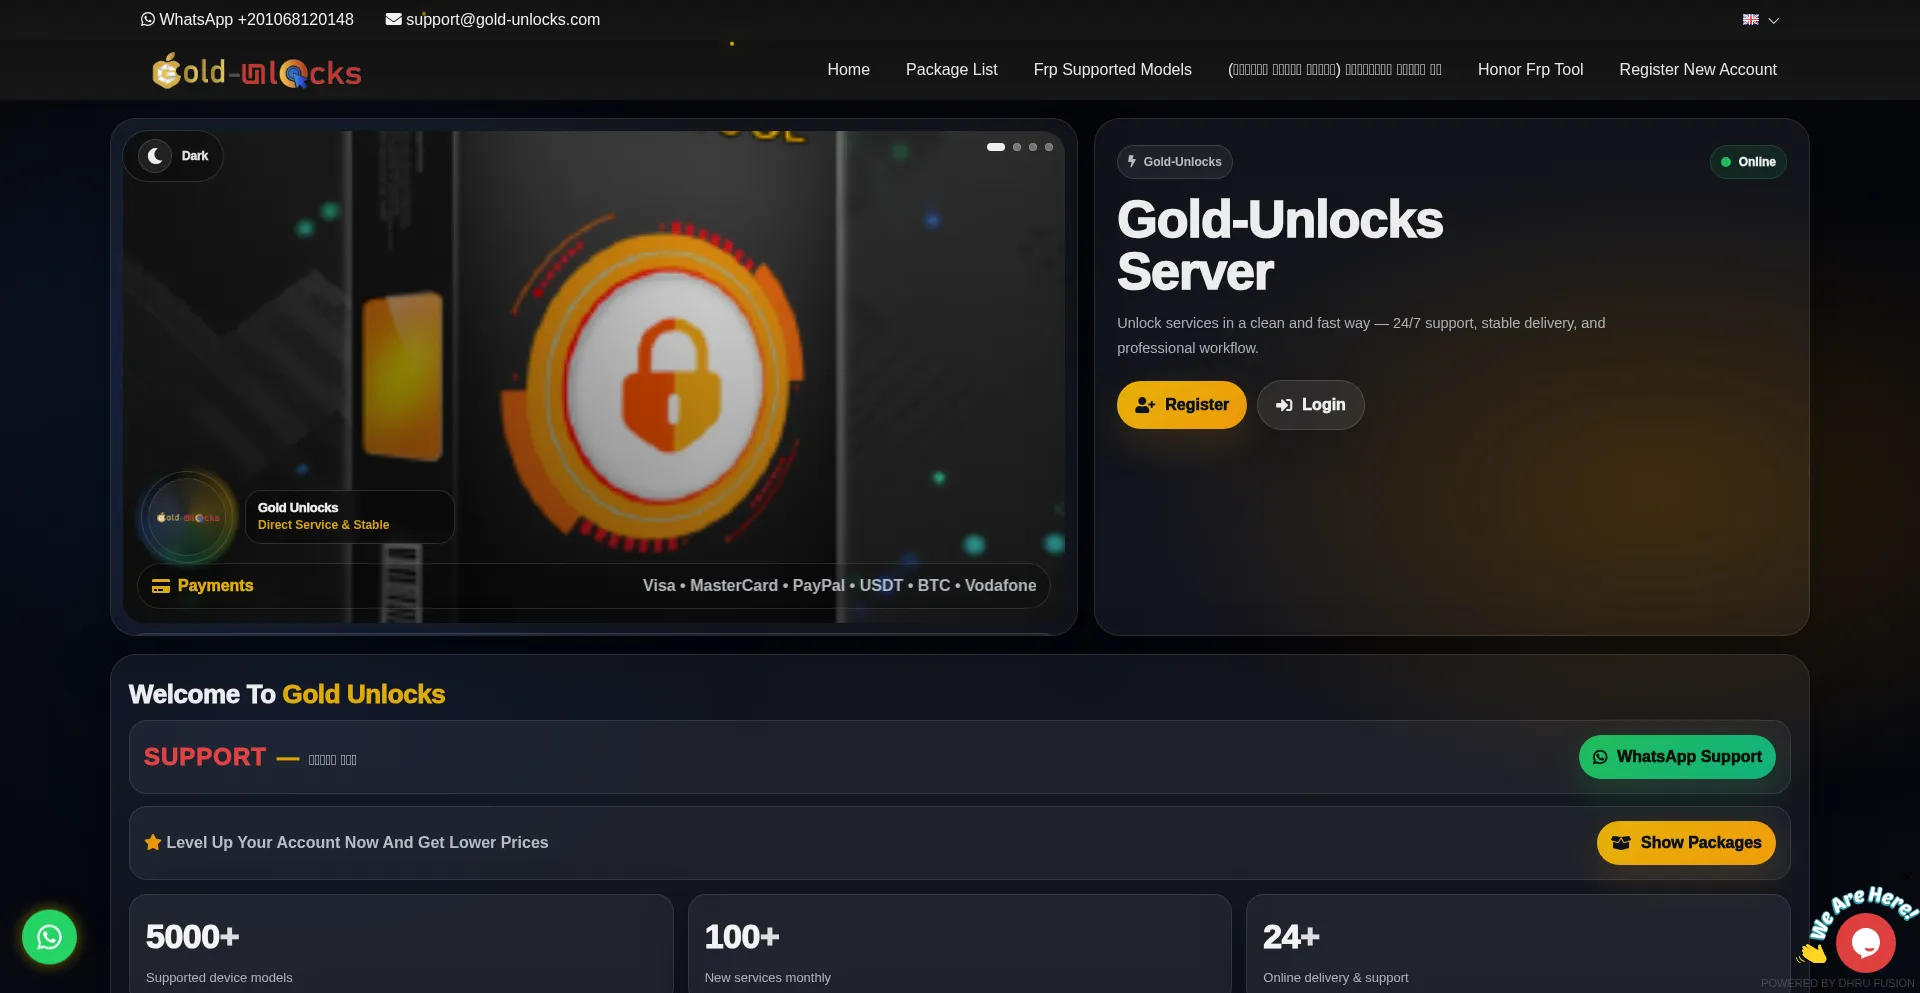Select the first carousel slide indicator
The height and width of the screenshot is (993, 1920).
click(x=996, y=147)
